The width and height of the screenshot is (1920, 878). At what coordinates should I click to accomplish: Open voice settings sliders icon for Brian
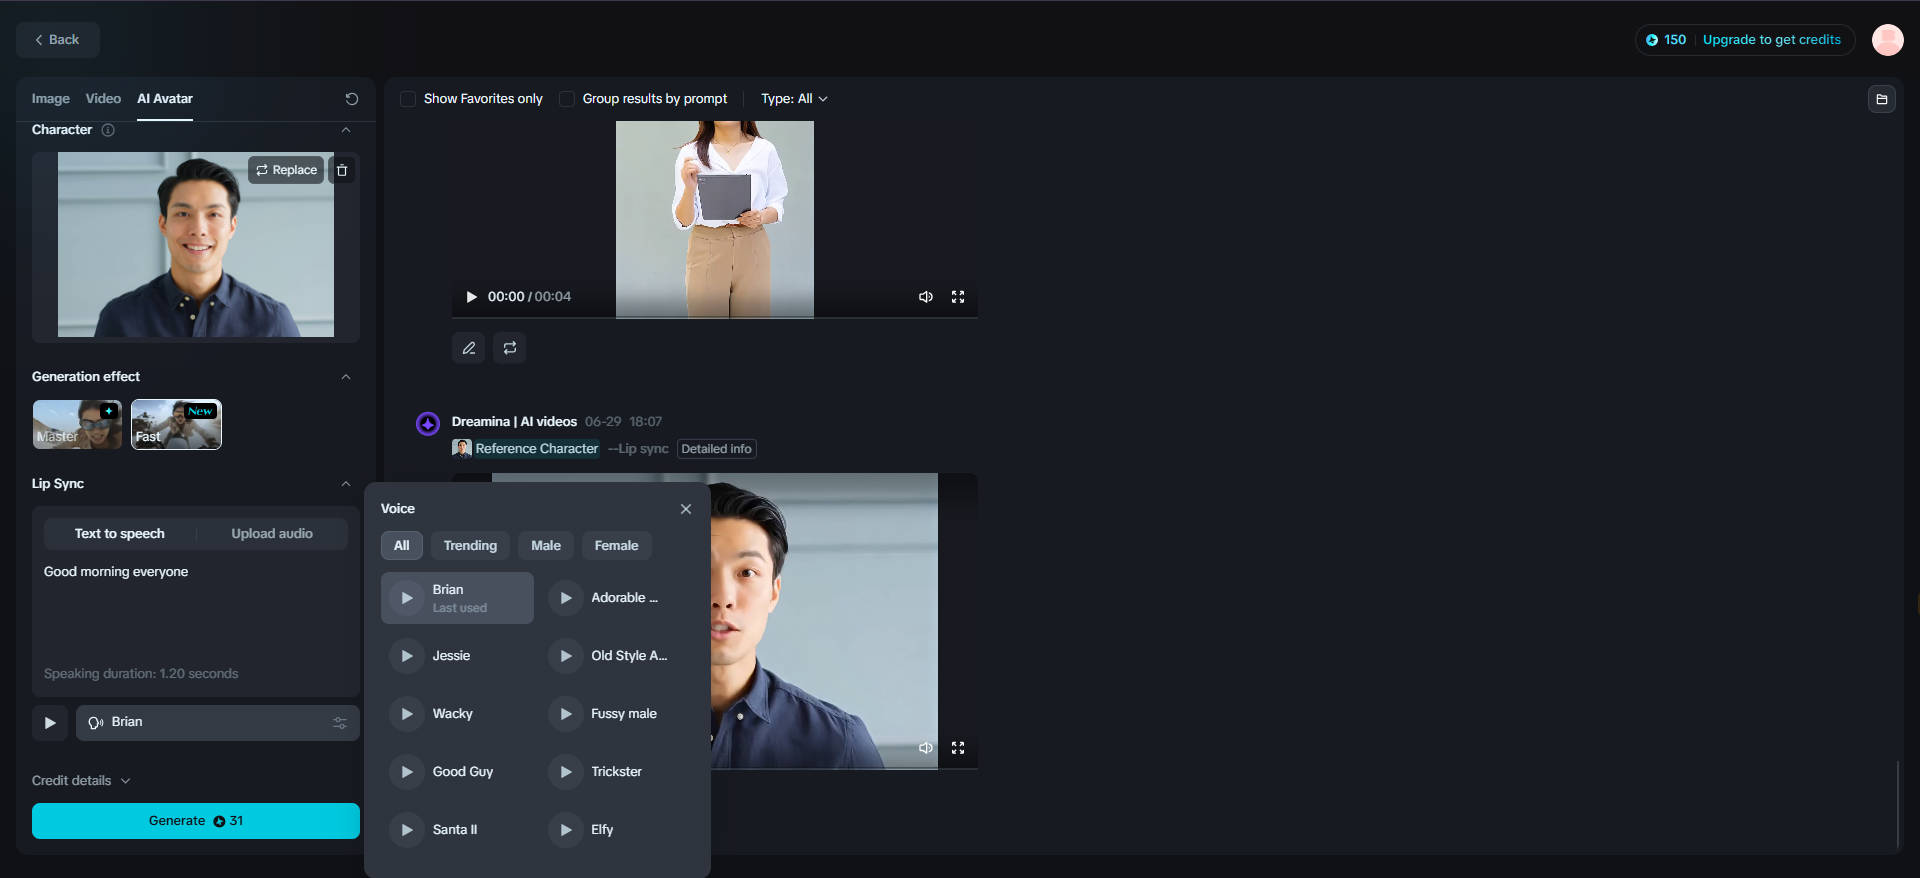[x=340, y=723]
